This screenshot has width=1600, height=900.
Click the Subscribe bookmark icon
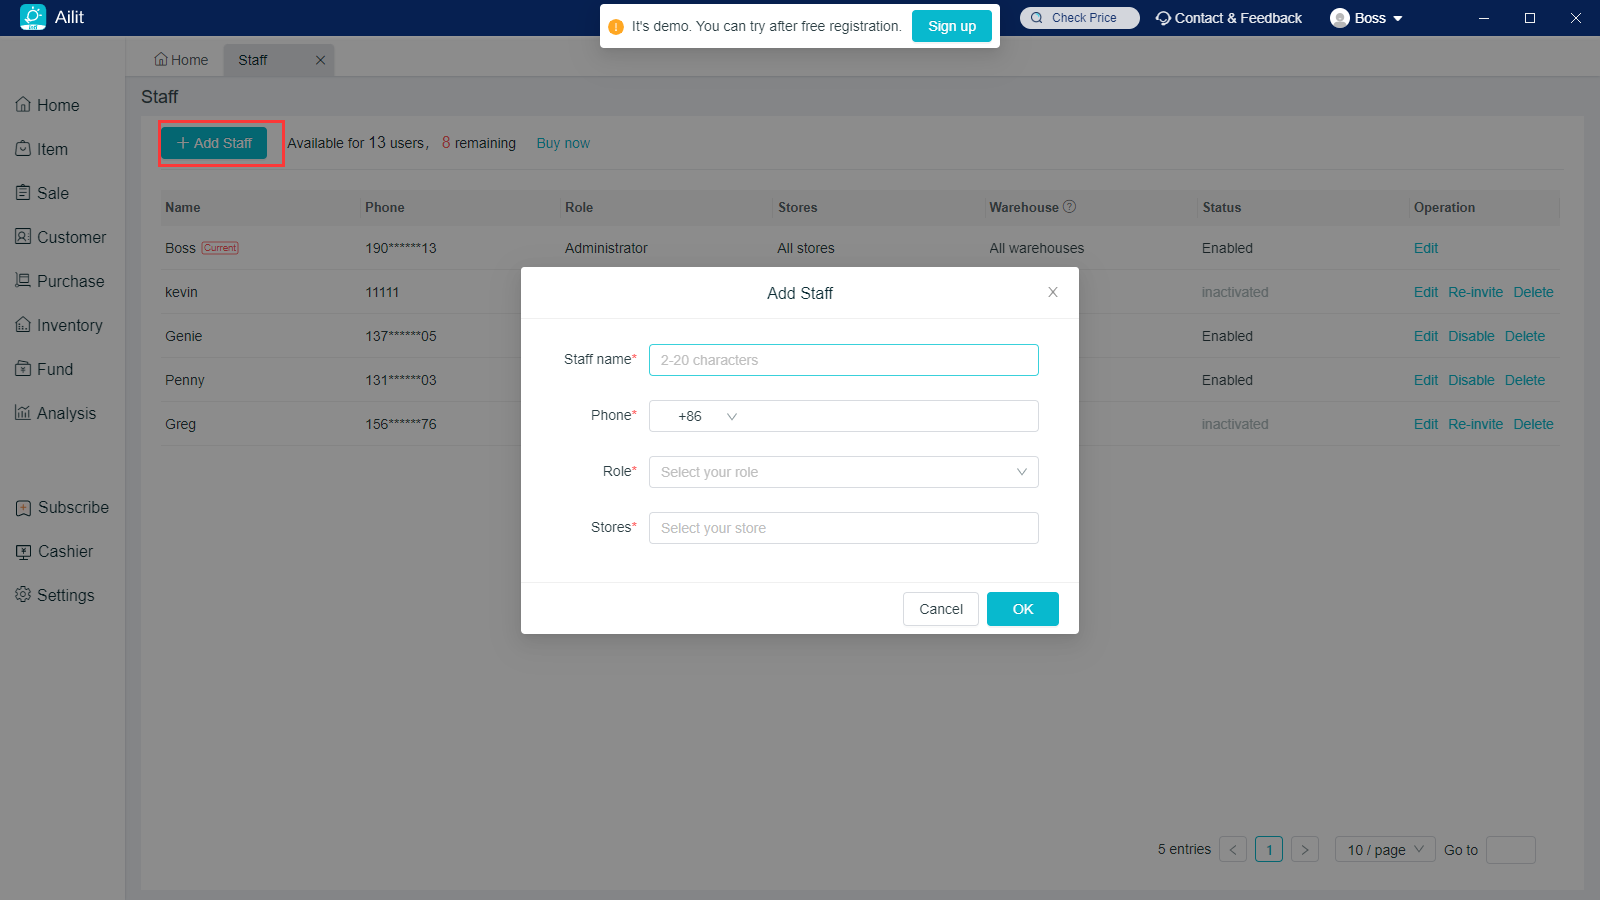(x=23, y=508)
